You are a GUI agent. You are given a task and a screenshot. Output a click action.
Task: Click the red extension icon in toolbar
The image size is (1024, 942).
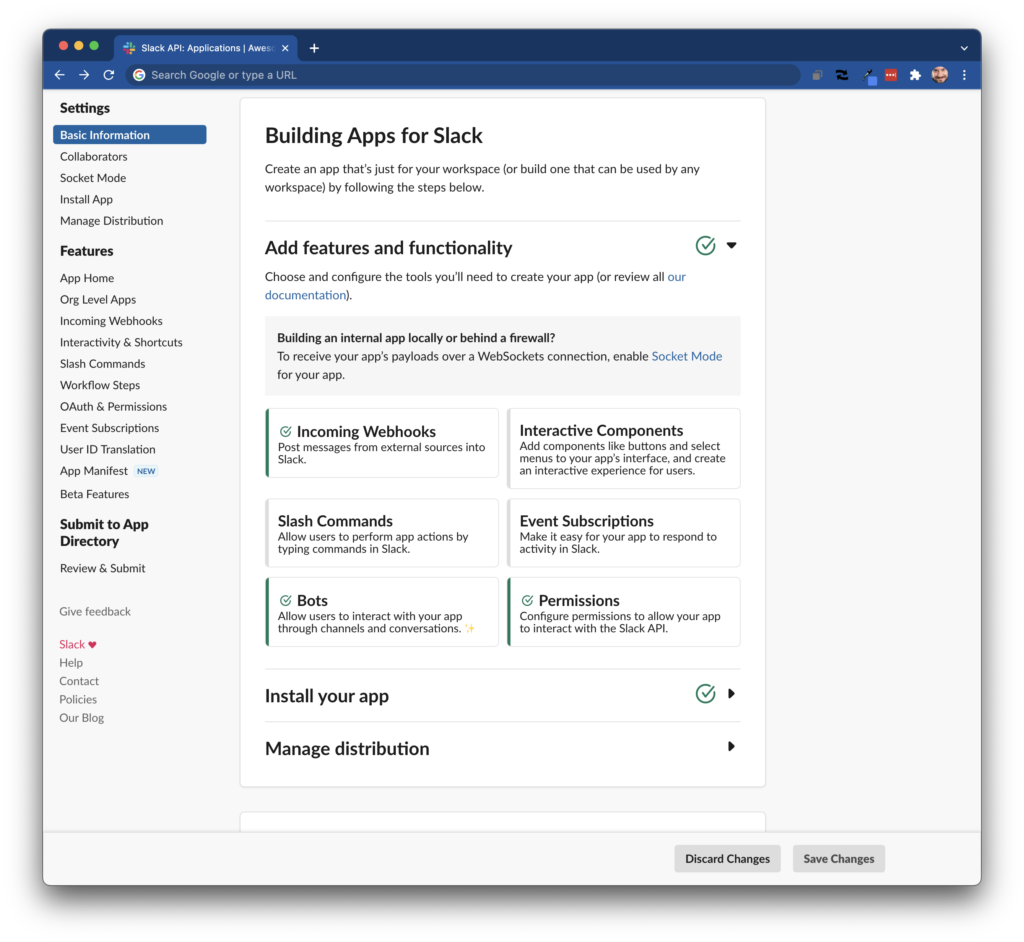(x=891, y=75)
